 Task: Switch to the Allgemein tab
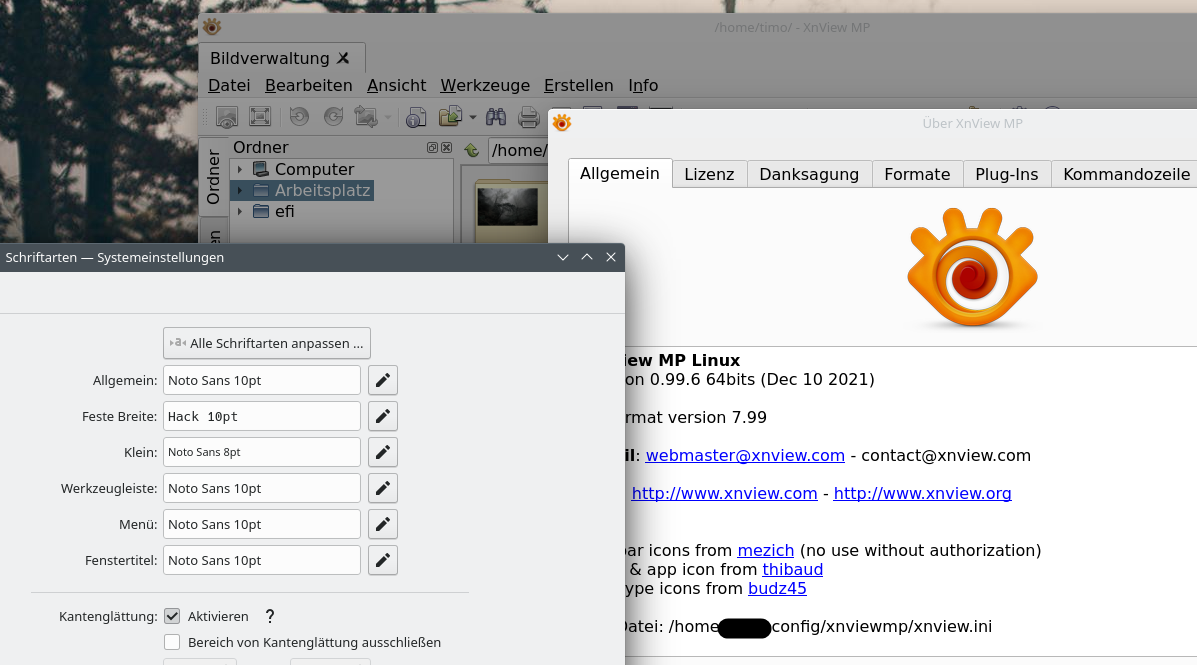point(620,173)
